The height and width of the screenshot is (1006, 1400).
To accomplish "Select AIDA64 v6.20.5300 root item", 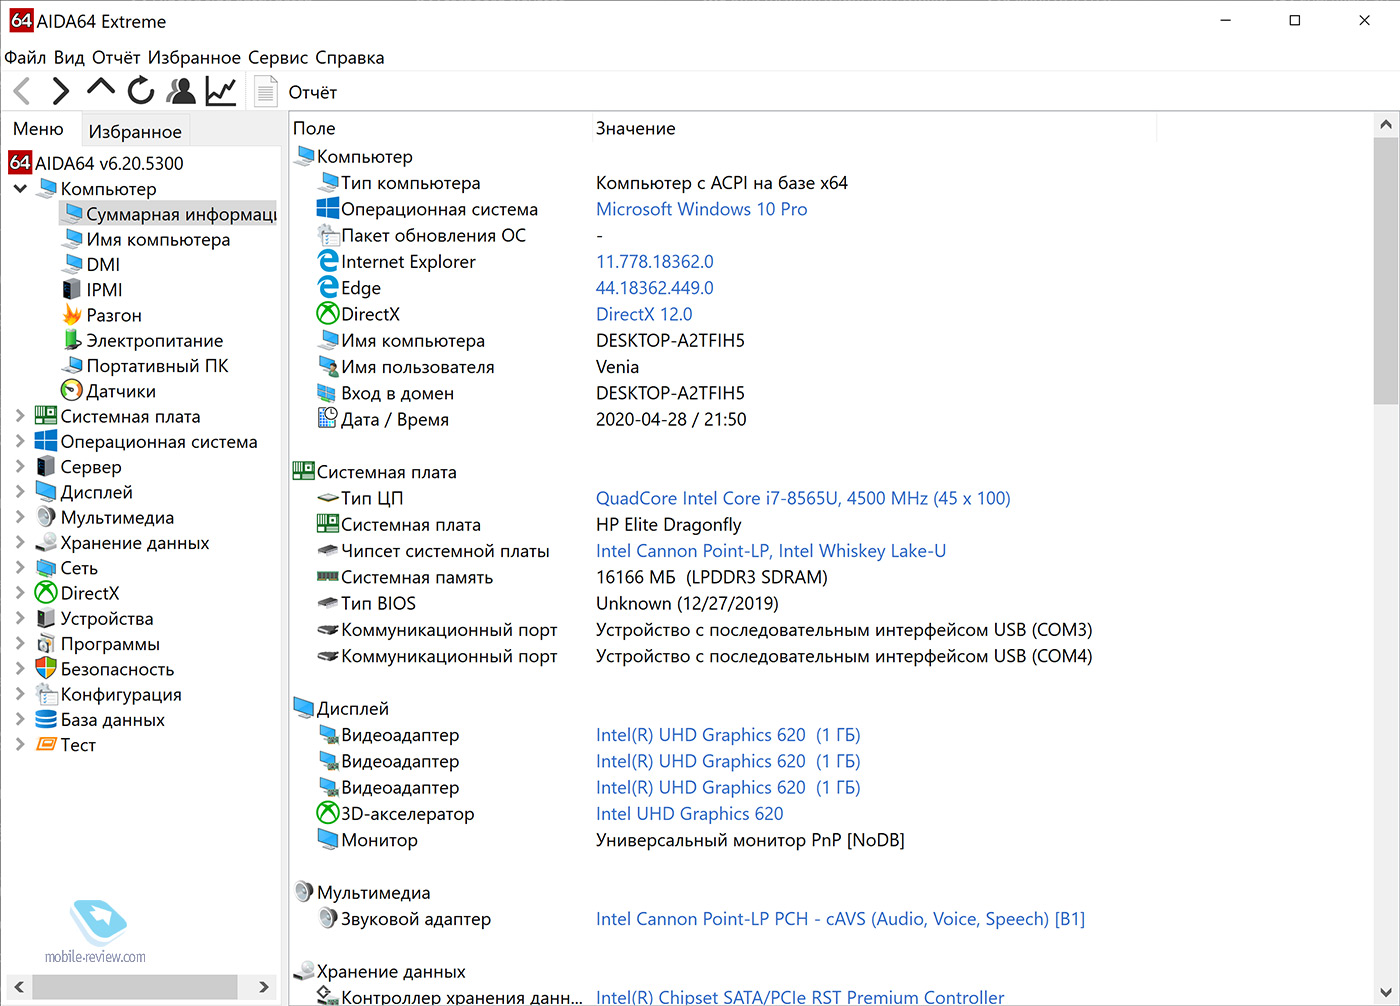I will 97,163.
